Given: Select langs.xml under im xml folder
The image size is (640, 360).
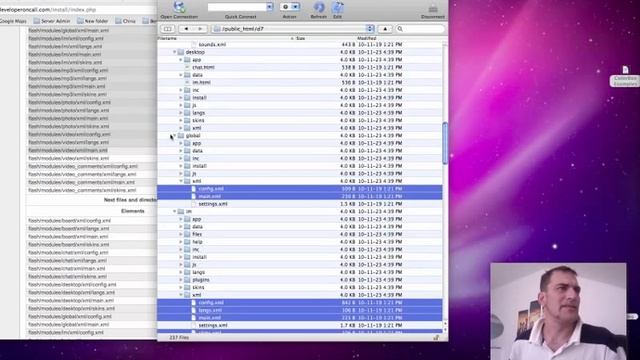Looking at the screenshot, I should coord(300,310).
